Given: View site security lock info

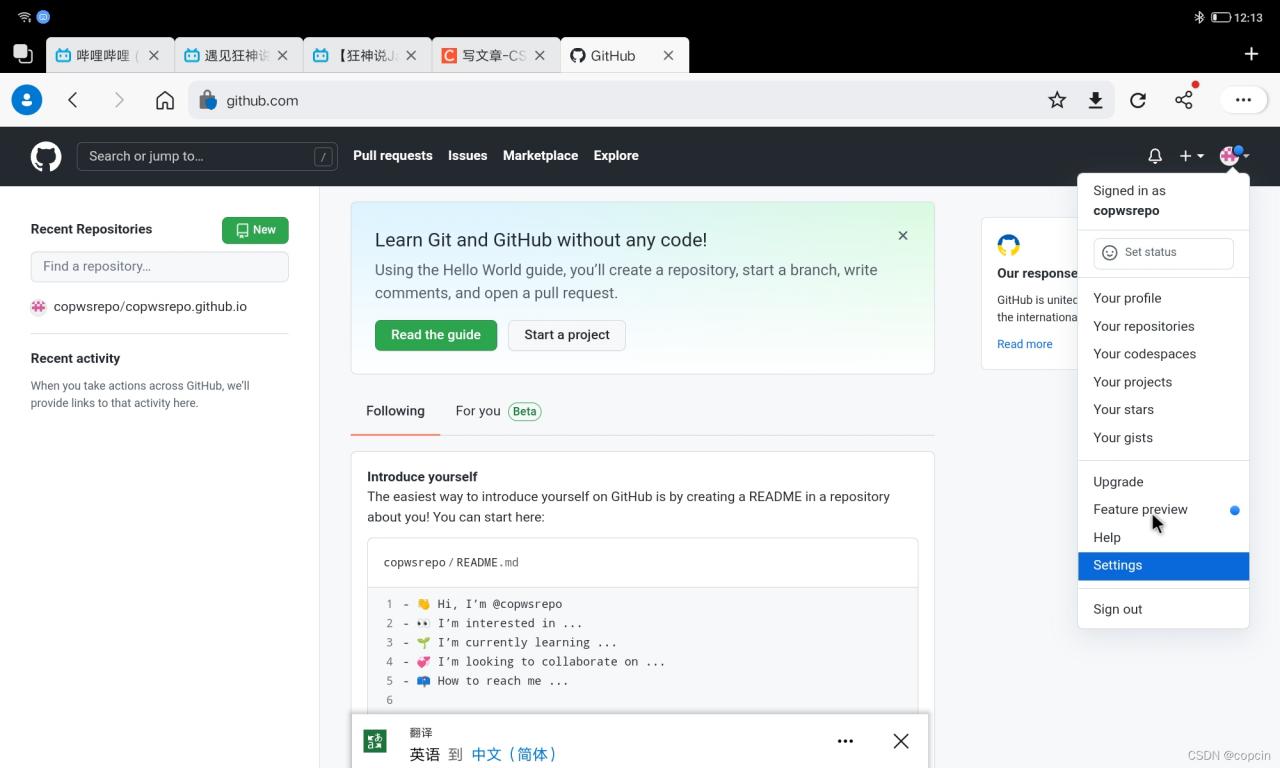Looking at the screenshot, I should pyautogui.click(x=207, y=100).
